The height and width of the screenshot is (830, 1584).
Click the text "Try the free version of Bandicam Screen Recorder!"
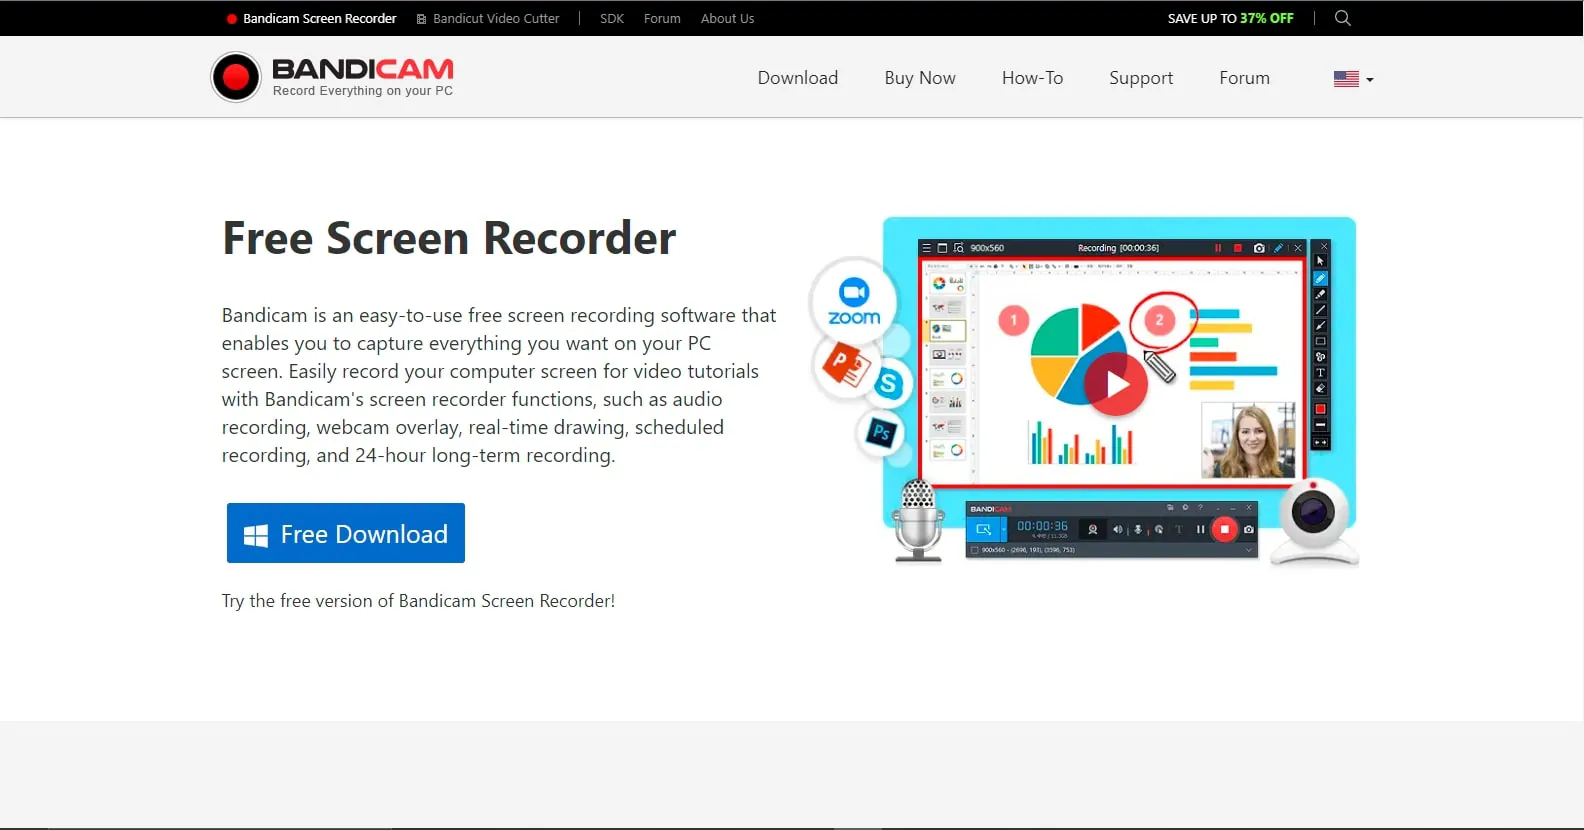[418, 601]
